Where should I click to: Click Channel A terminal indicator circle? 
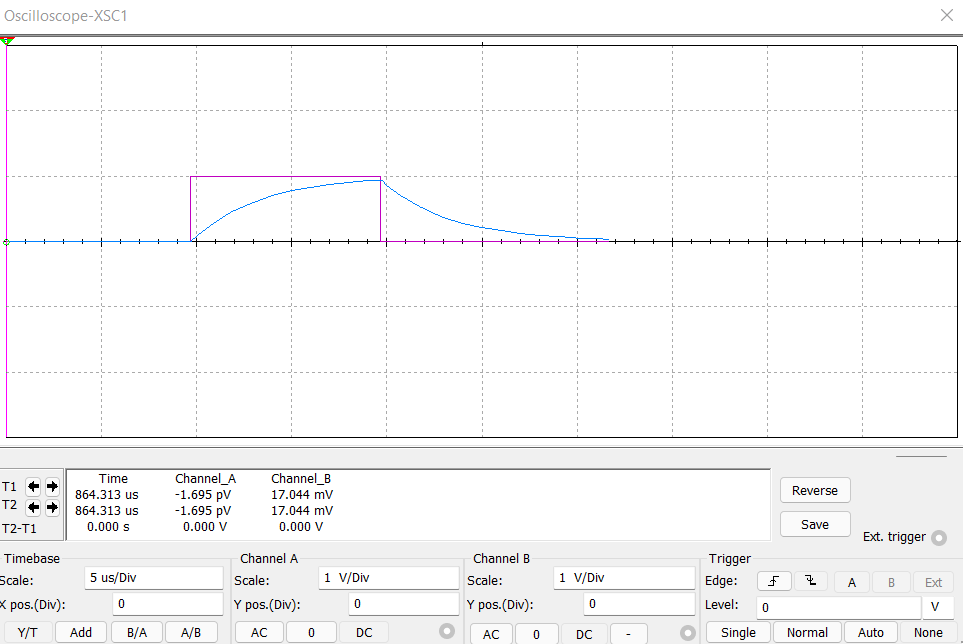coord(447,631)
